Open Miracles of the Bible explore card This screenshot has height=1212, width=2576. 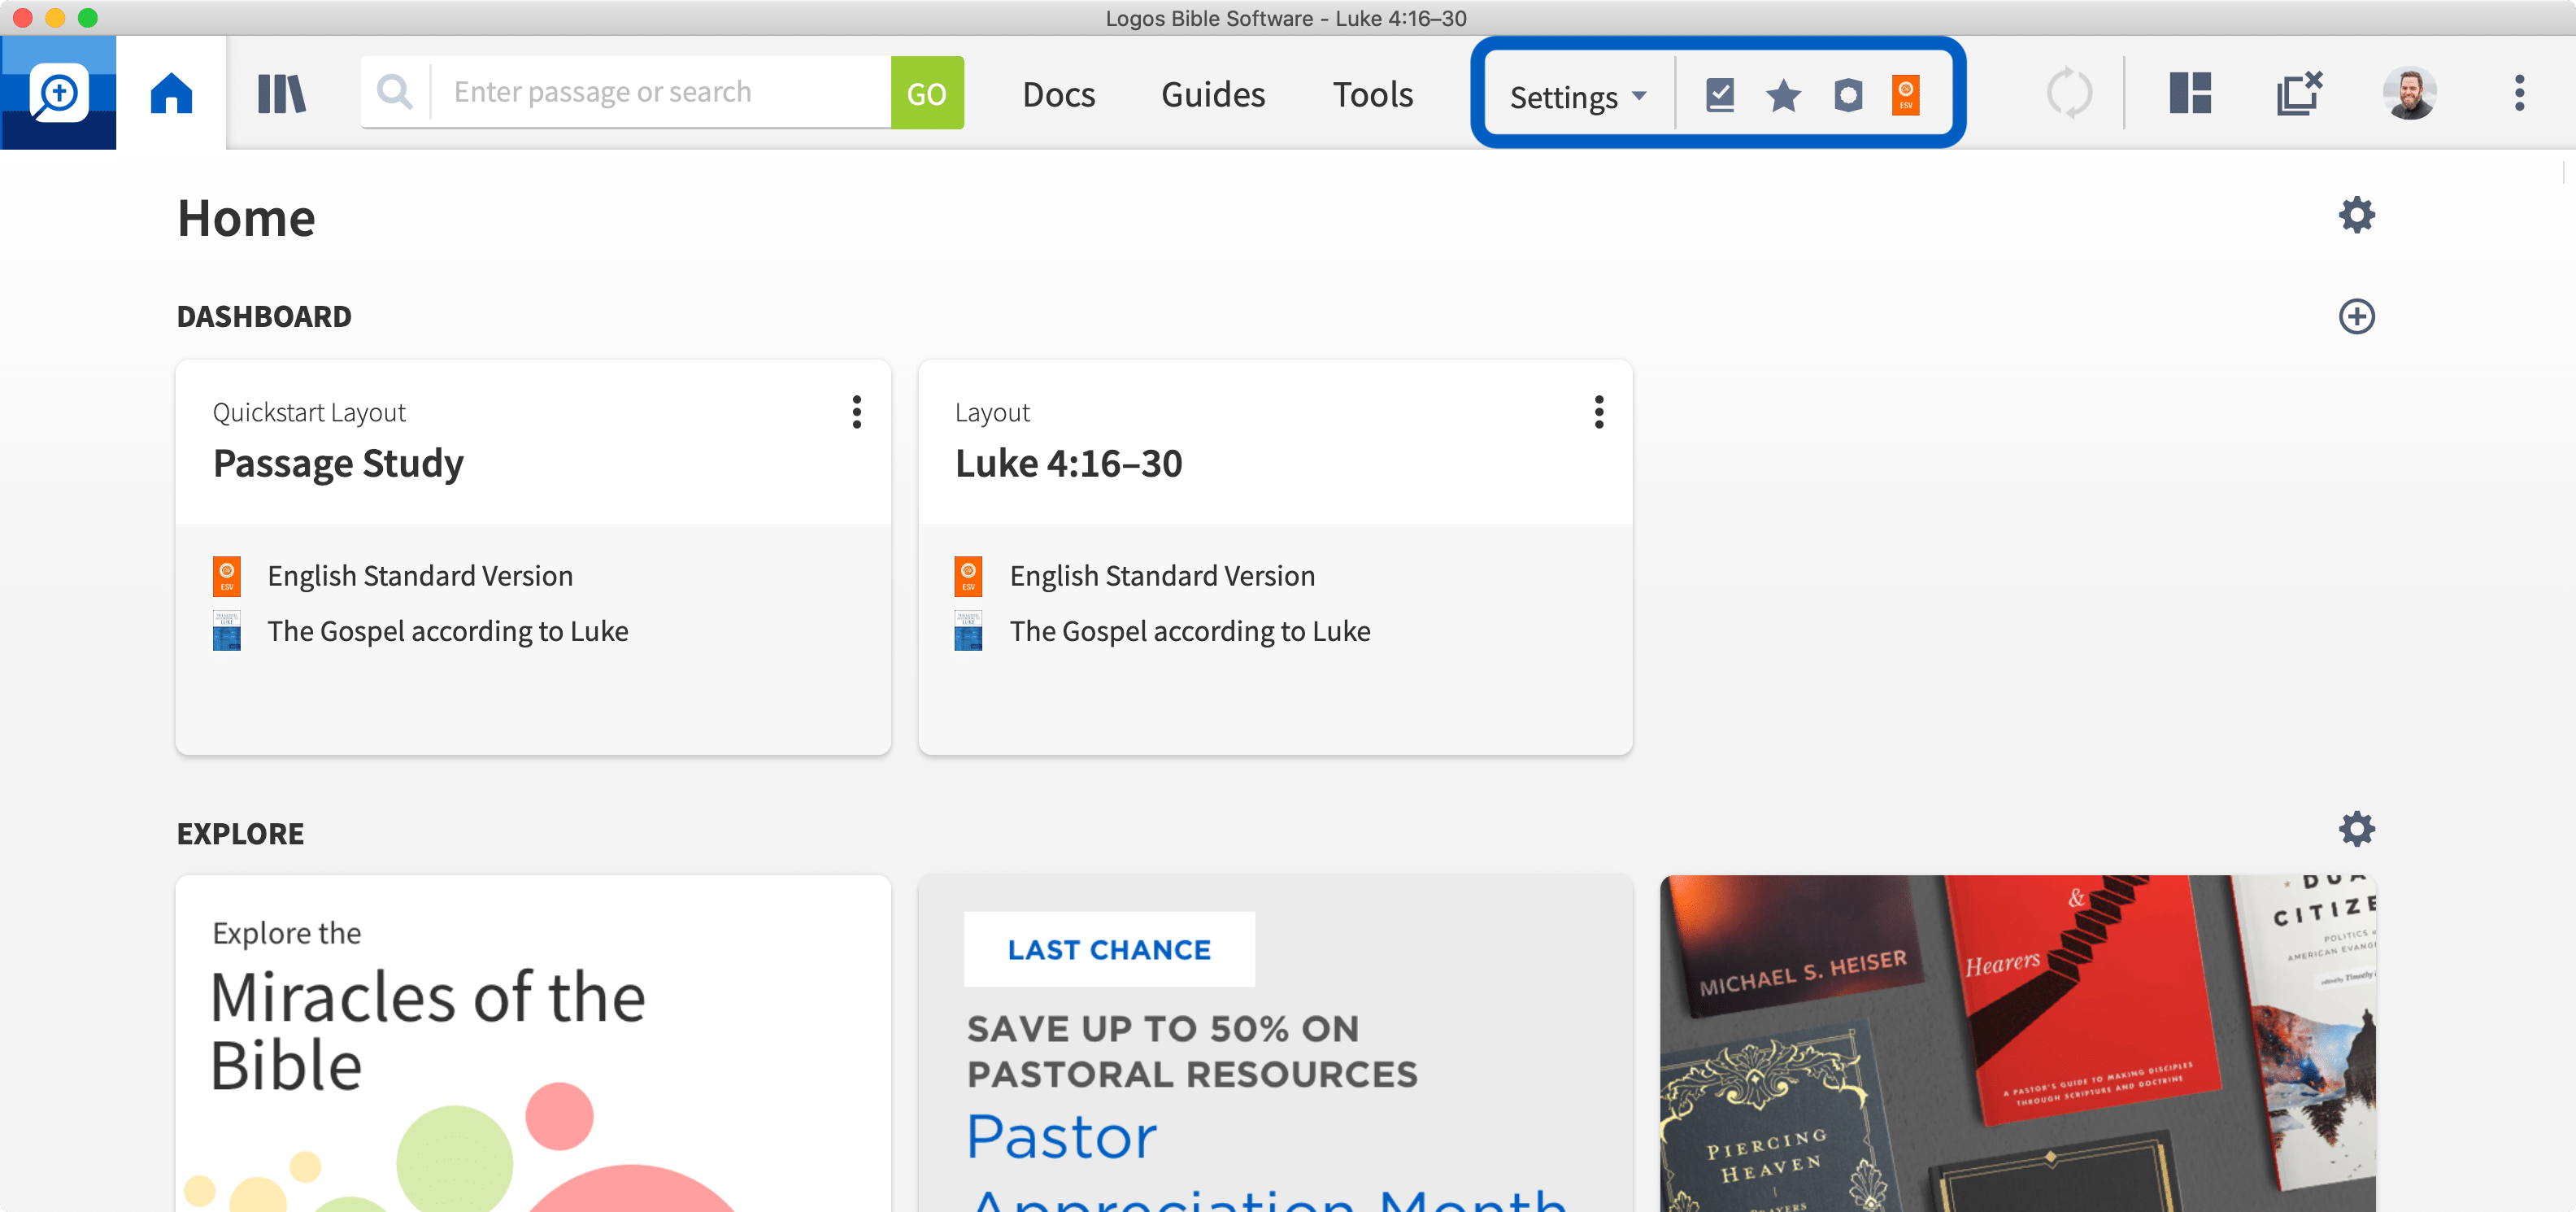coord(533,1044)
